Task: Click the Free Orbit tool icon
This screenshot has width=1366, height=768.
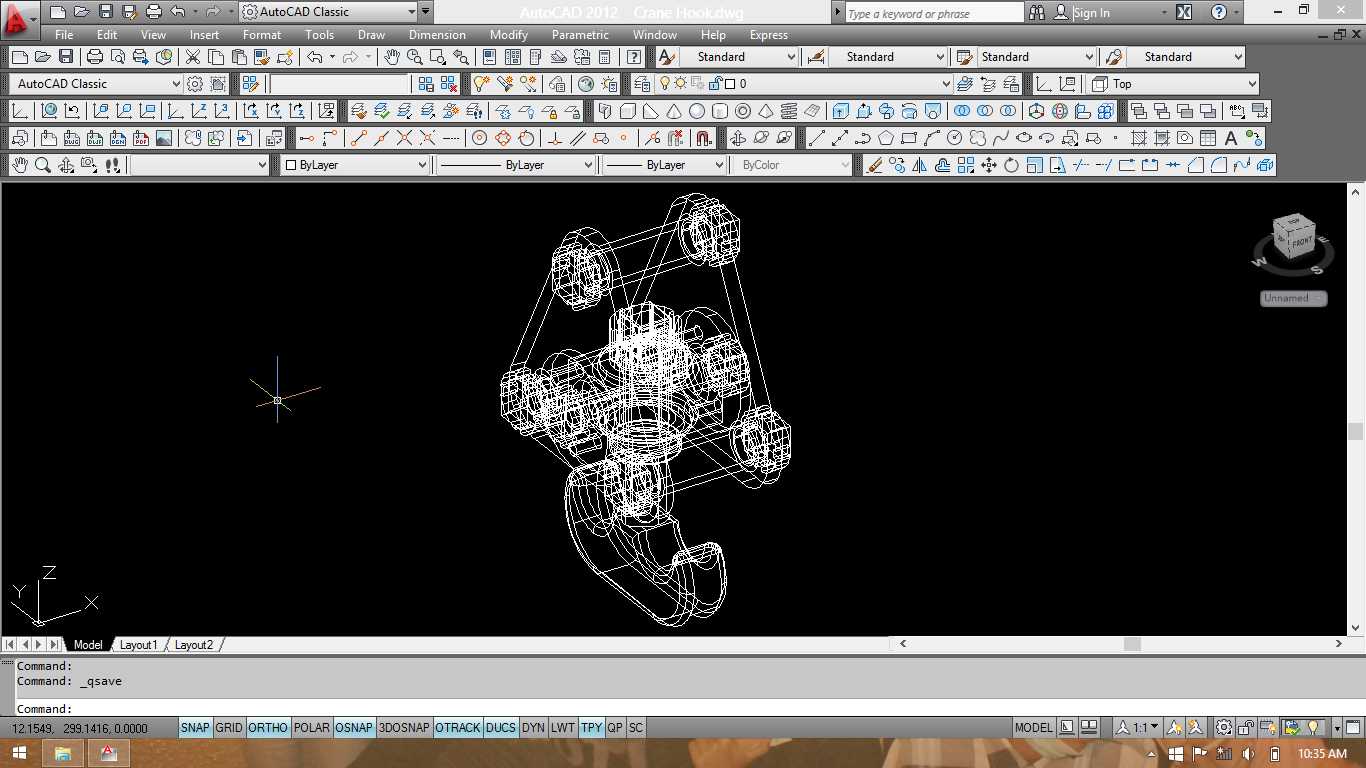Action: click(x=761, y=138)
